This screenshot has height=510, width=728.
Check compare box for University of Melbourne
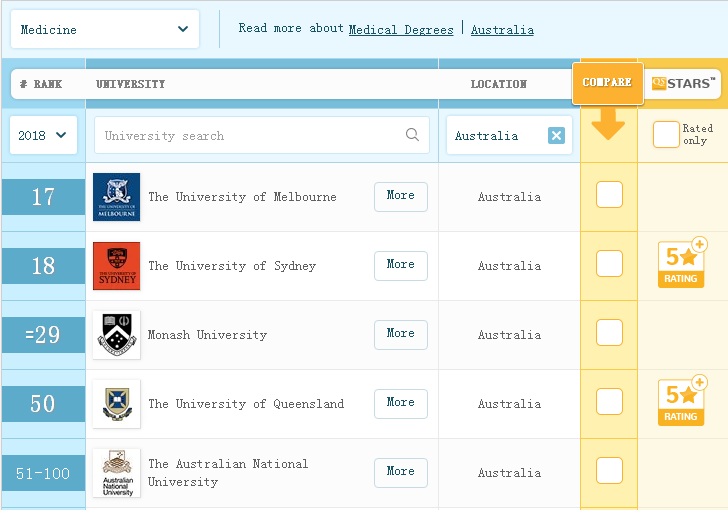[x=609, y=195]
